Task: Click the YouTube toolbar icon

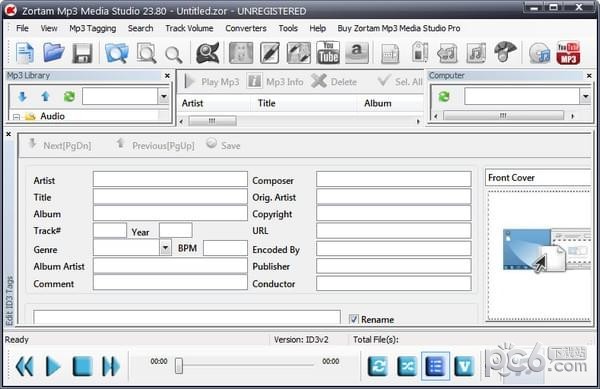Action: pos(328,52)
